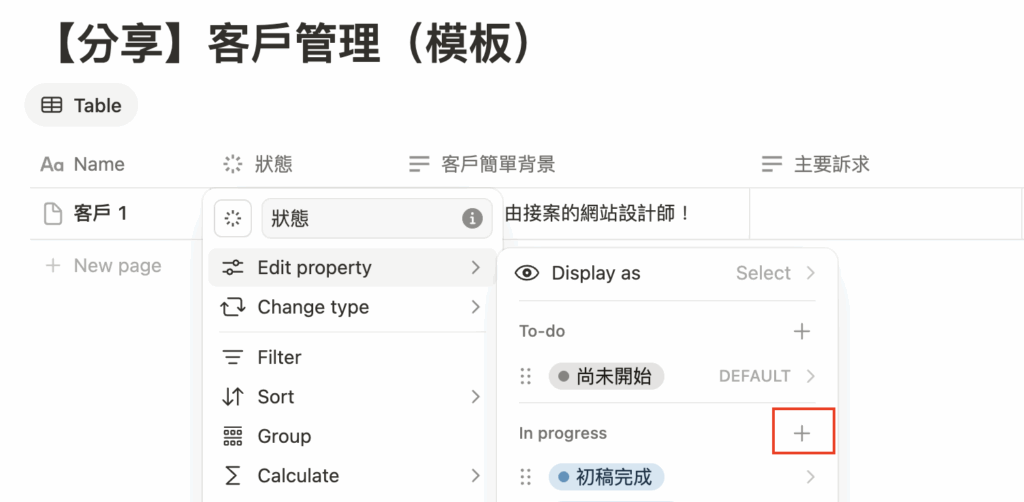
Task: Choose Filter from the property menu
Action: coord(279,357)
